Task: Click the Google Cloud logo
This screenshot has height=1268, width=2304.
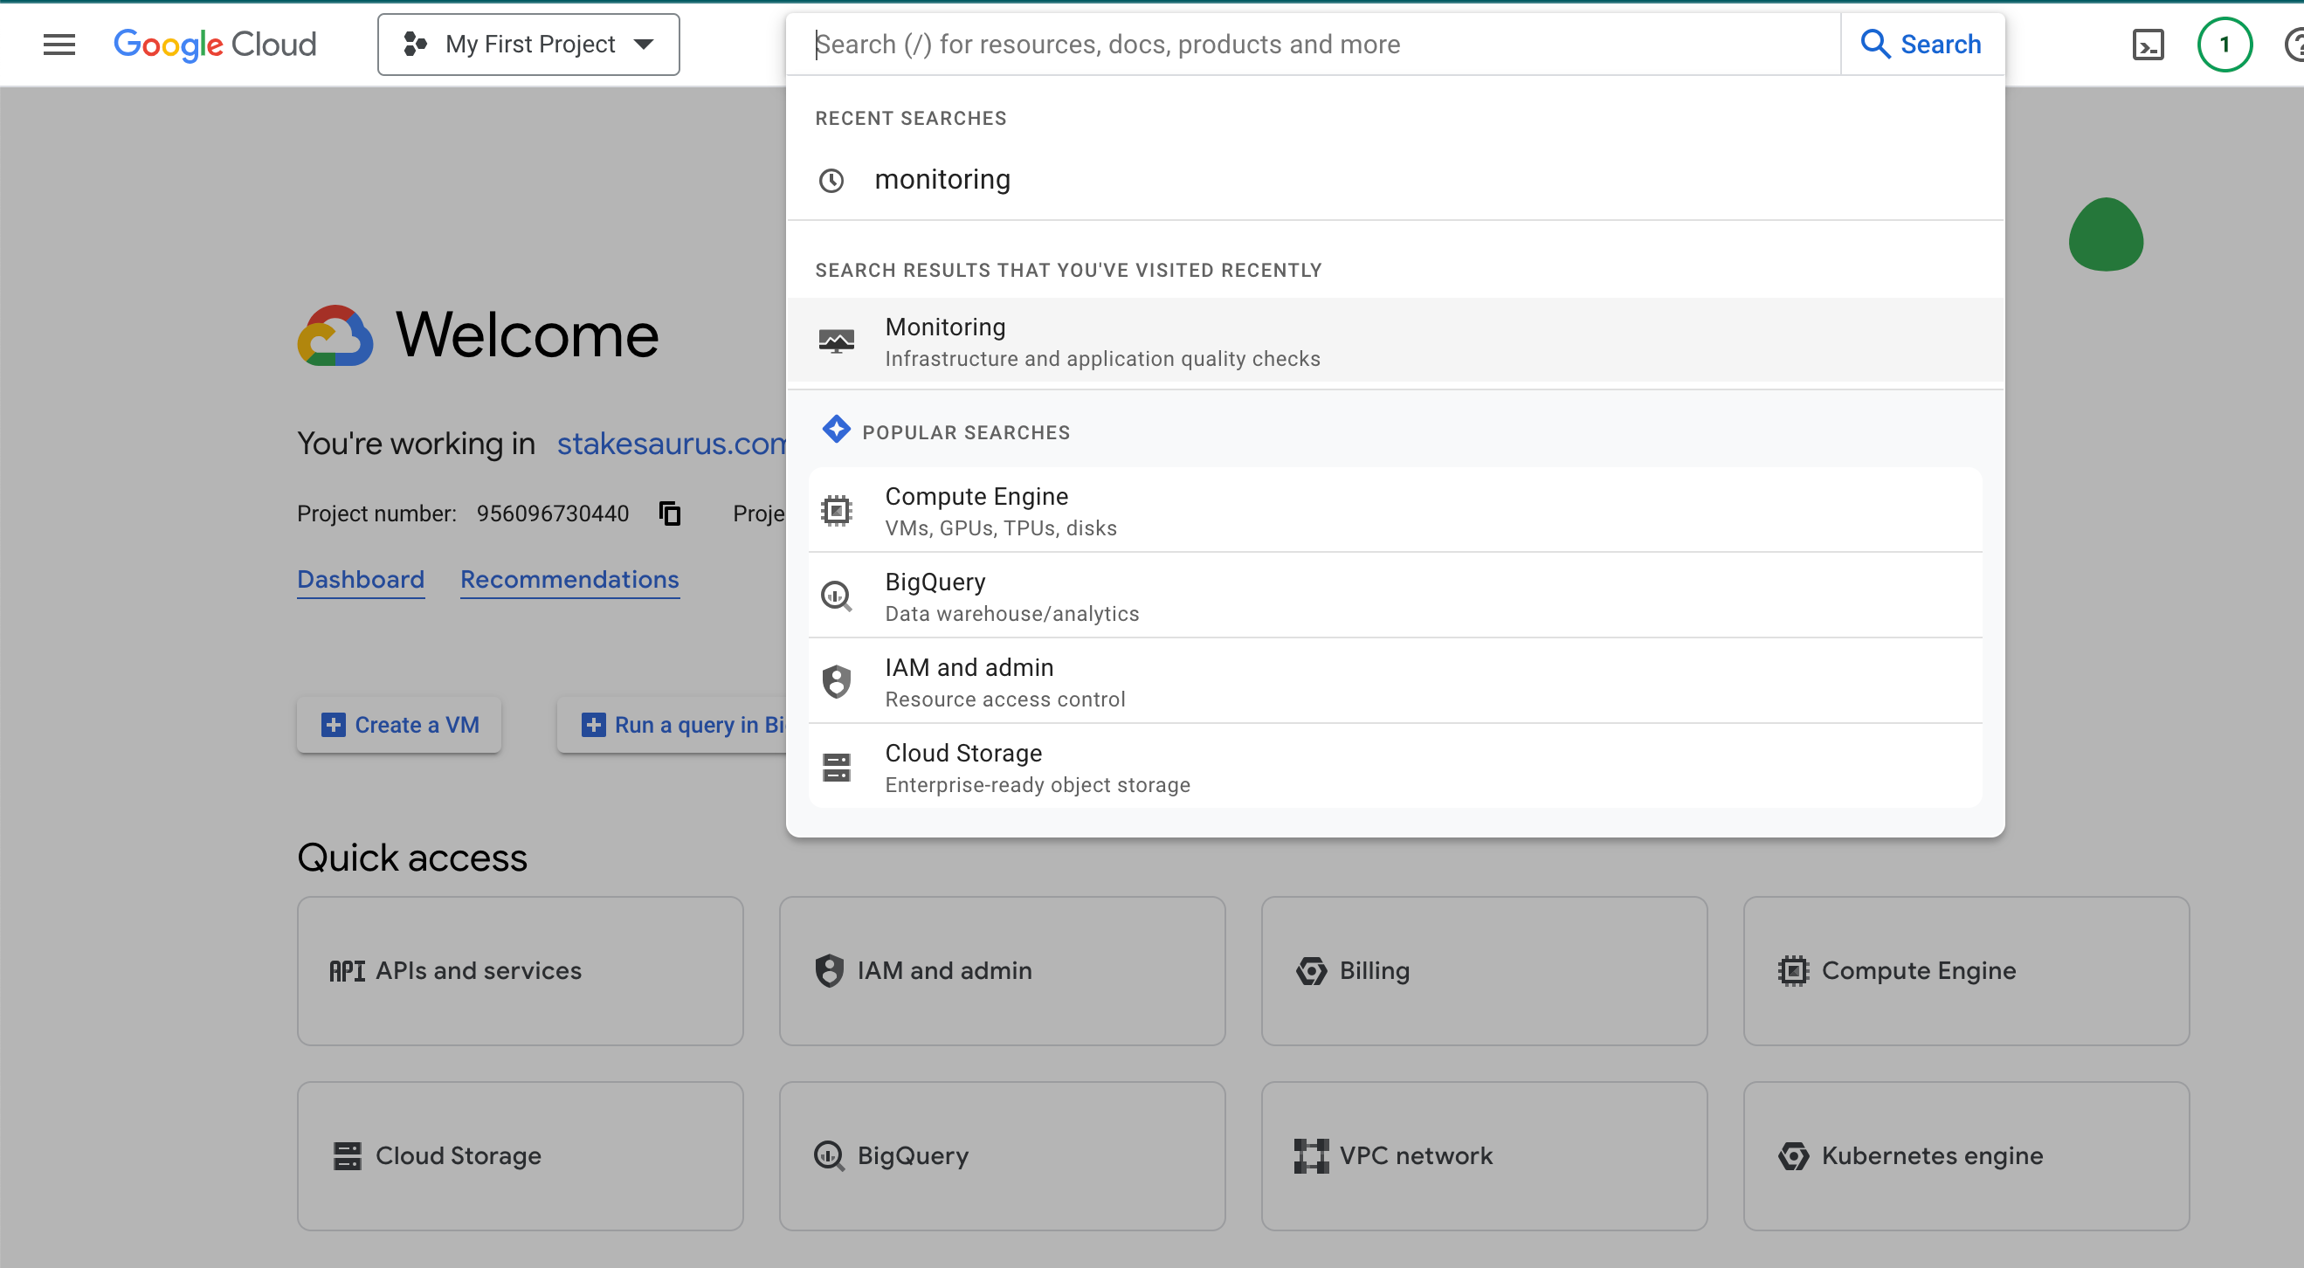Action: 215,44
